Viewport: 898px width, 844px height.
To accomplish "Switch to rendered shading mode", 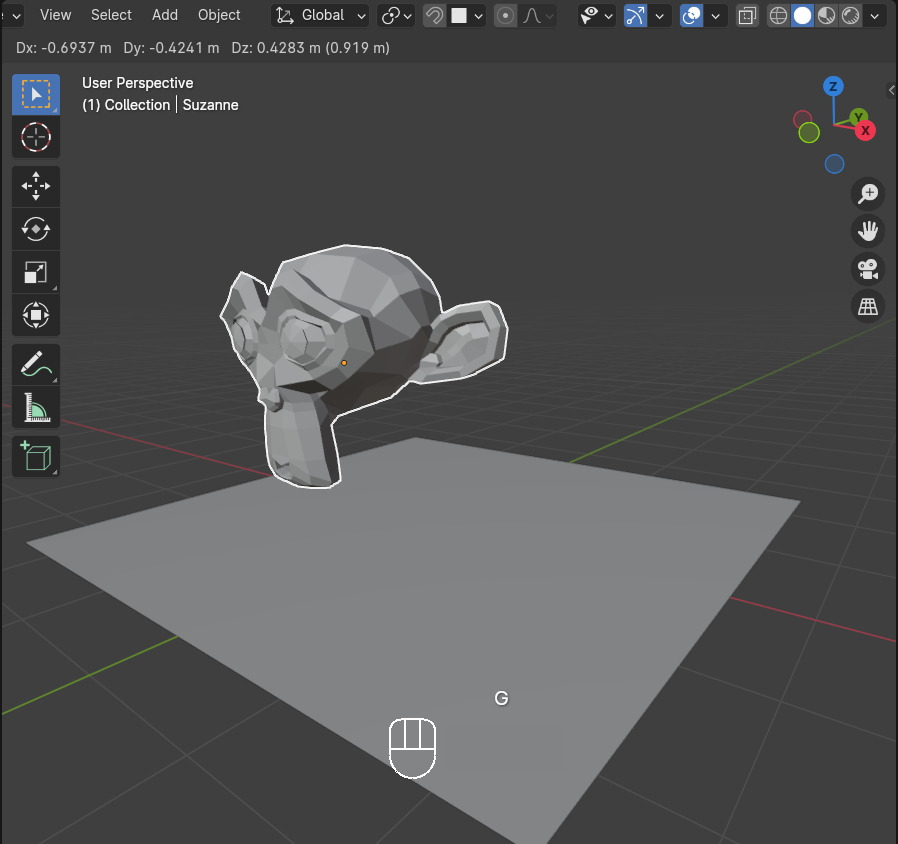I will (850, 15).
